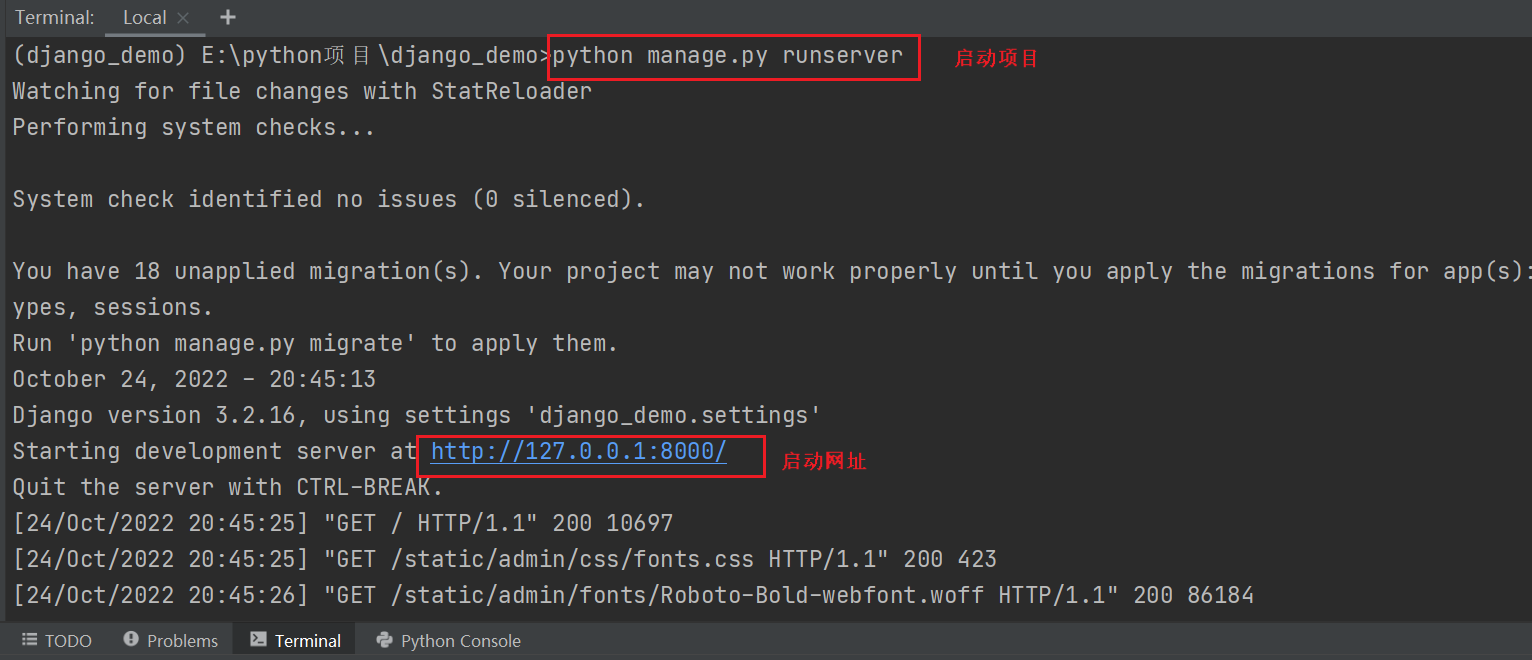Open the http://127.0.0.1:8000/ server link
This screenshot has width=1532, height=660.
coord(578,452)
